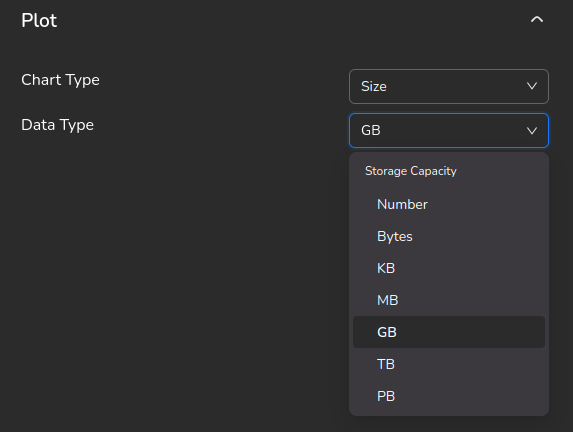
Task: Open the Data Type dropdown showing GB
Action: pyautogui.click(x=449, y=130)
